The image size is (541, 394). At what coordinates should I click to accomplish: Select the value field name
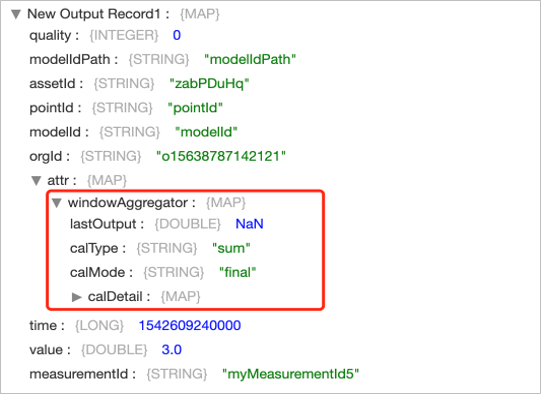tap(46, 349)
